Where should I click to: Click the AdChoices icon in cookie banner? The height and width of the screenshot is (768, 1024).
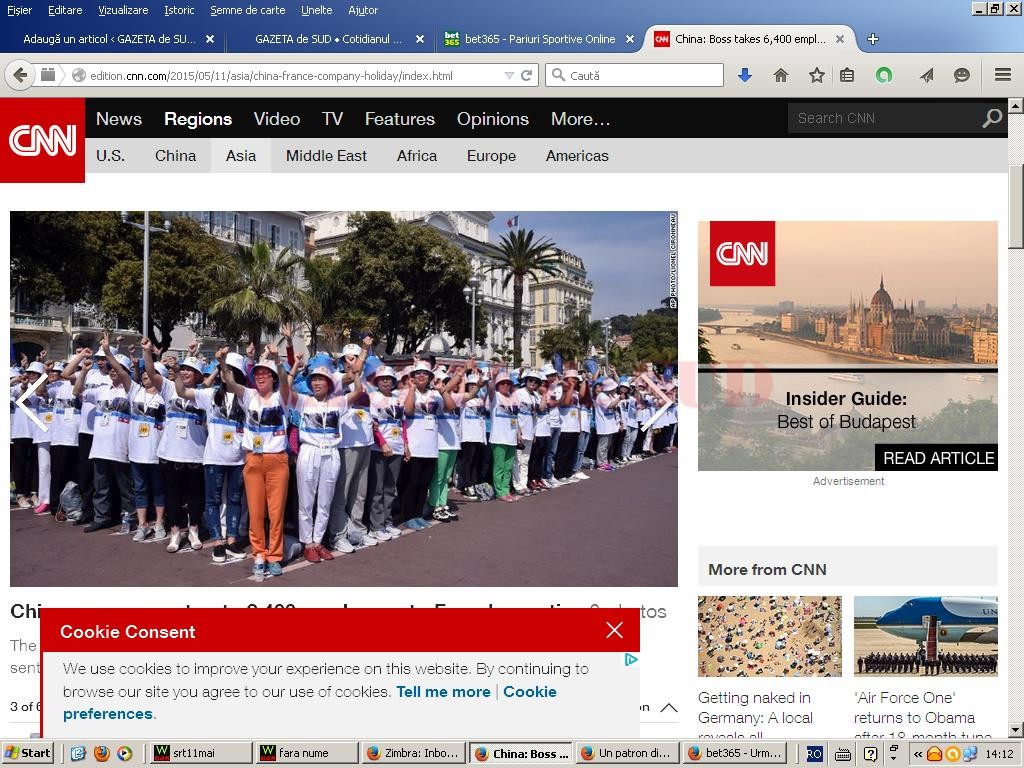(631, 660)
